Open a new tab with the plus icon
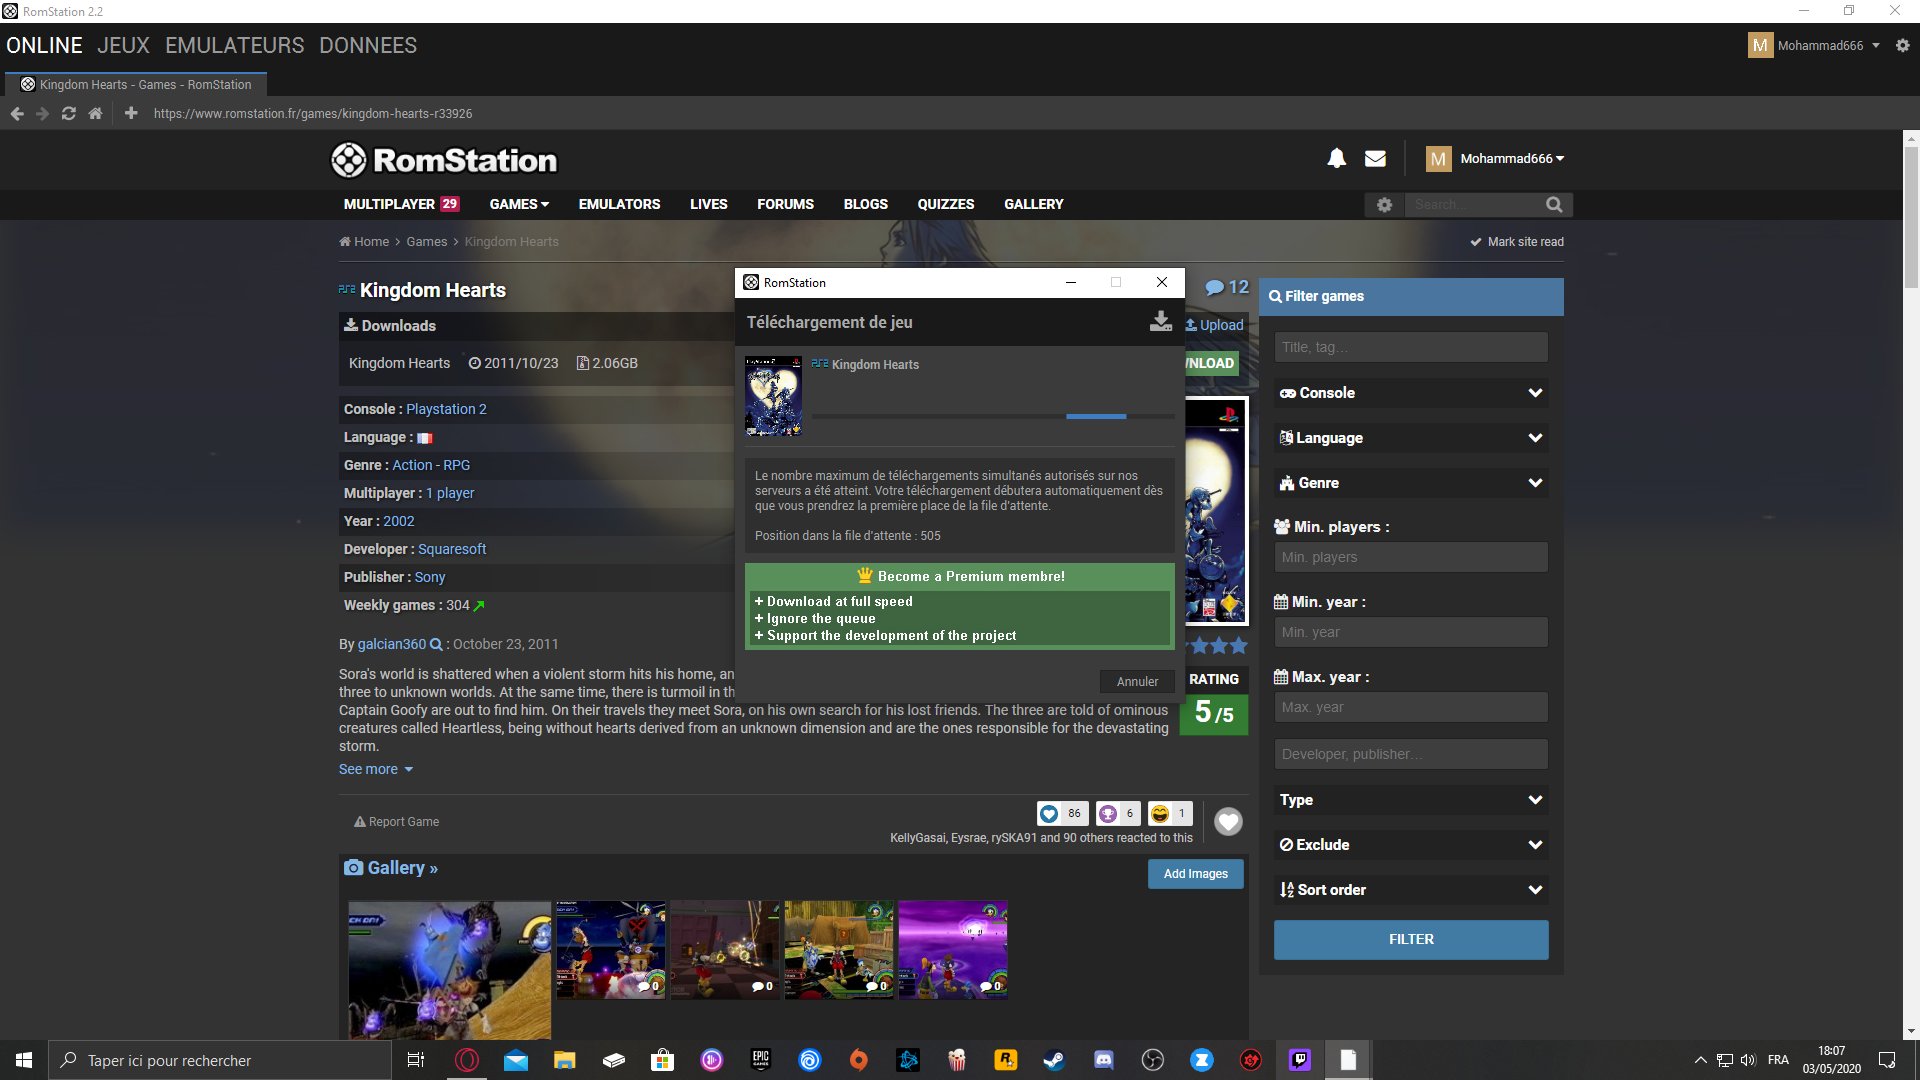 pos(131,114)
